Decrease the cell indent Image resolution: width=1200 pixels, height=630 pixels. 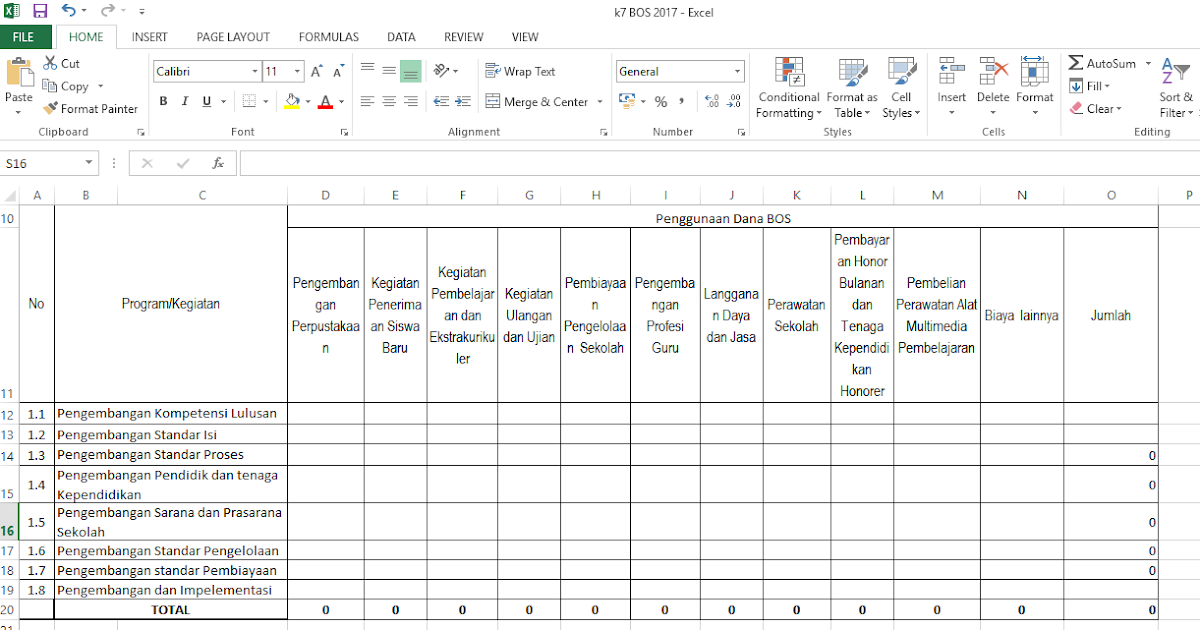441,101
